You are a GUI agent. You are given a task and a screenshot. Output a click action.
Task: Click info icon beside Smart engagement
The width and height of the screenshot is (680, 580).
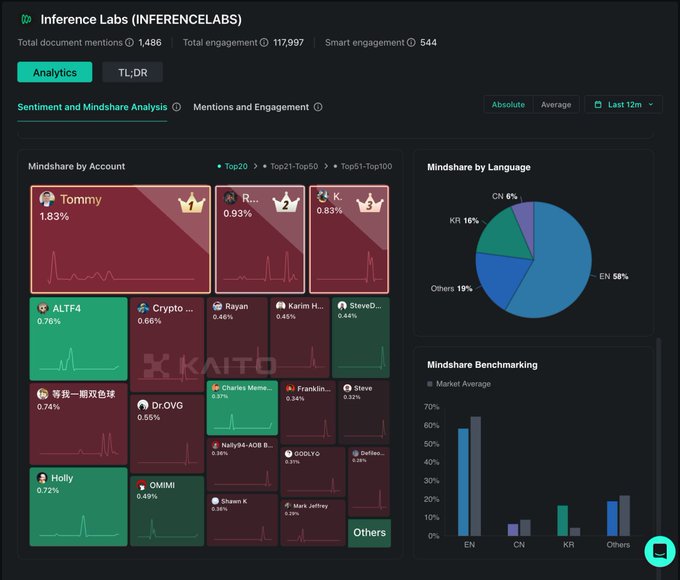pyautogui.click(x=411, y=43)
